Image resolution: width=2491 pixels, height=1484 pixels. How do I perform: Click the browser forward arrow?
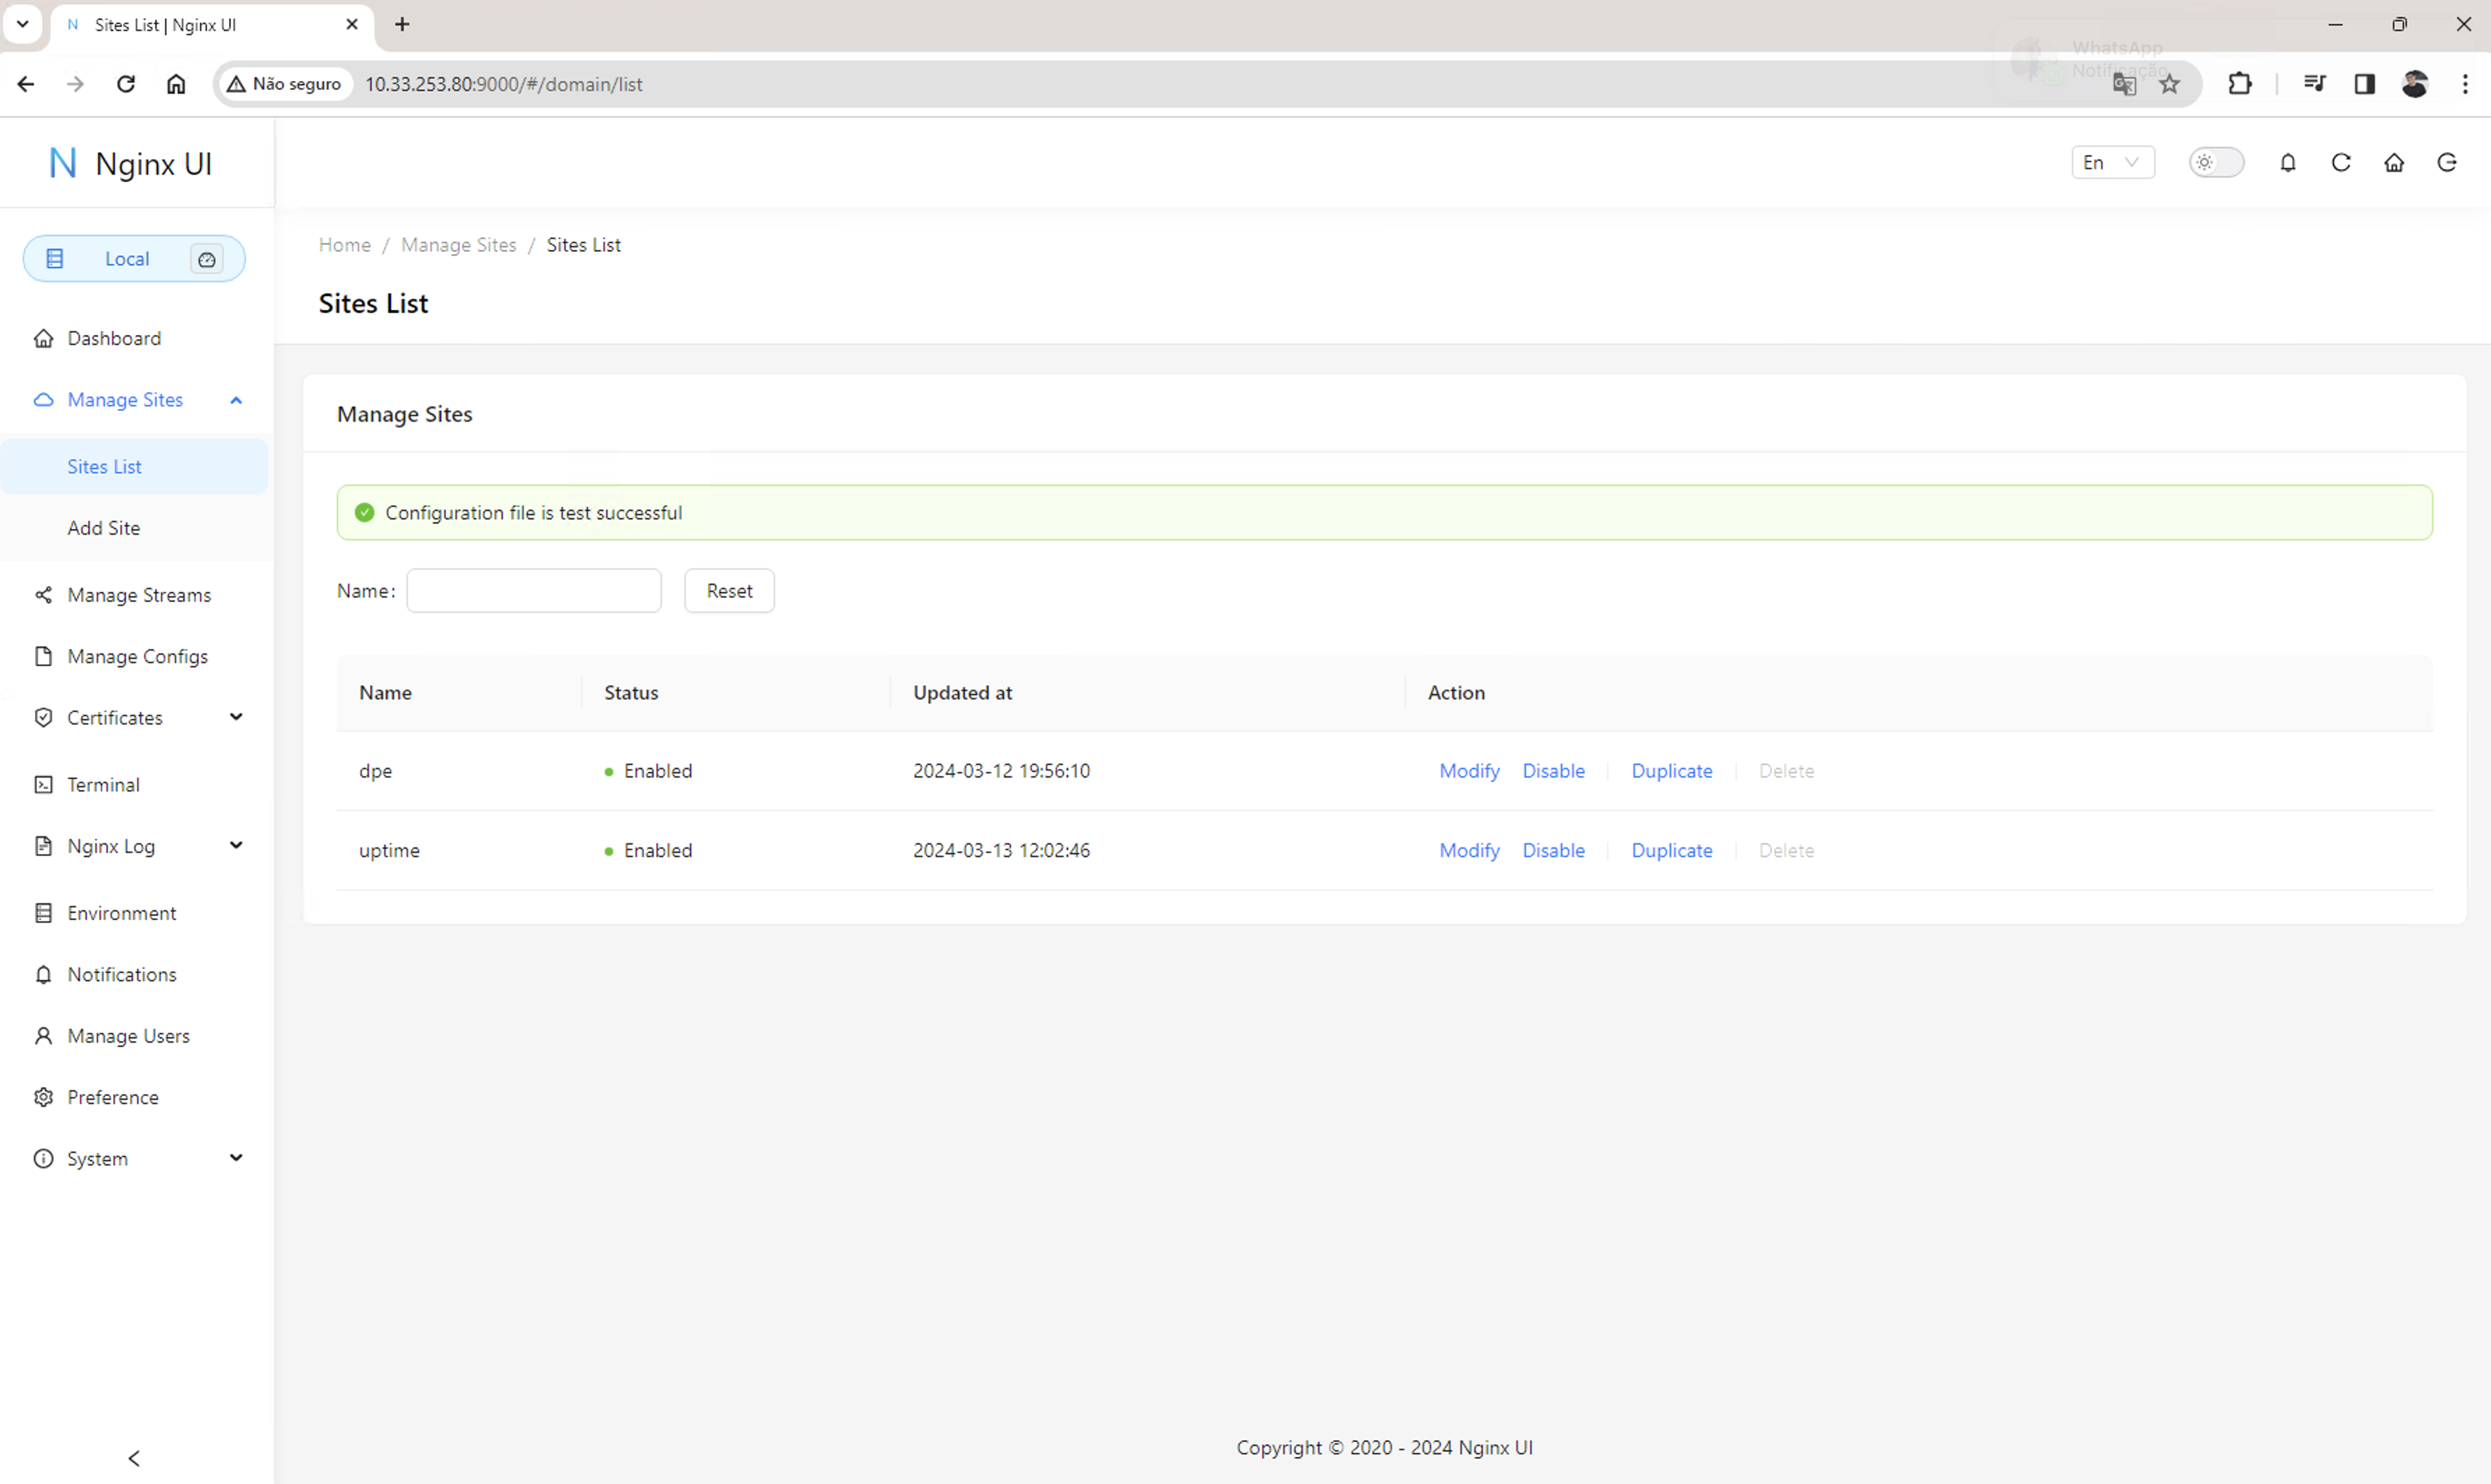click(x=75, y=84)
